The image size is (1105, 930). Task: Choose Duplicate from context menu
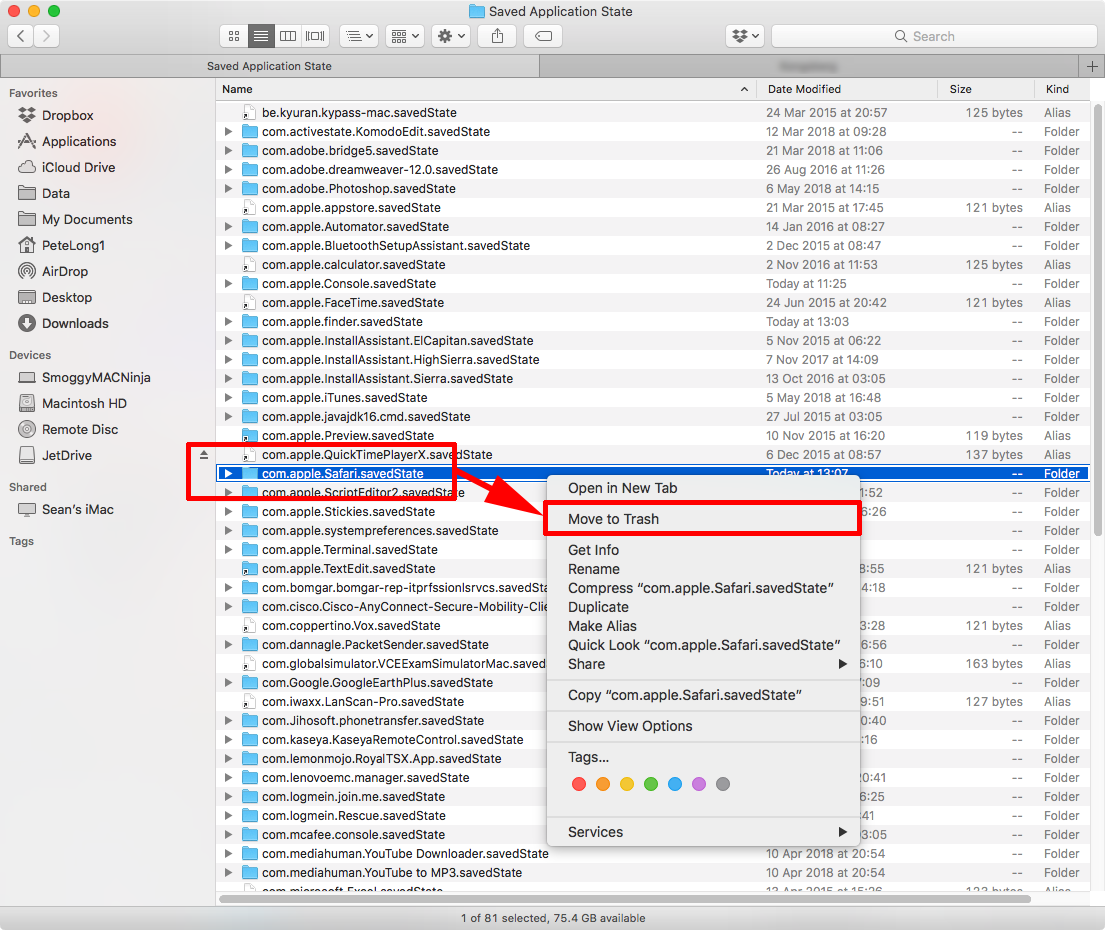[703, 607]
